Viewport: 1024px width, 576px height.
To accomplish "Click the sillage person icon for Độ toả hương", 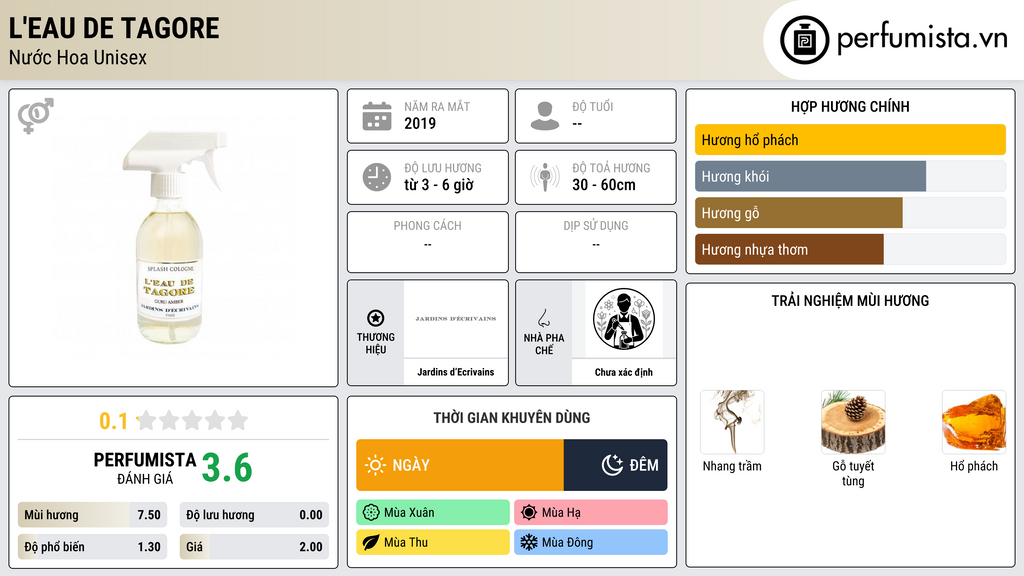I will (x=545, y=177).
